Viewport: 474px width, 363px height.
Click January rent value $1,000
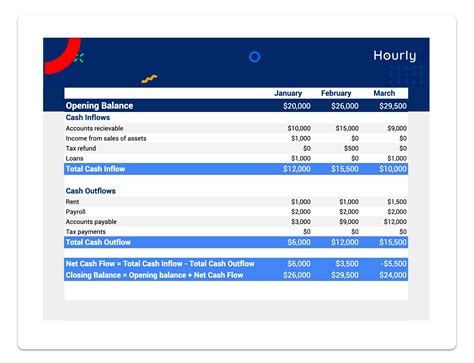pos(301,202)
